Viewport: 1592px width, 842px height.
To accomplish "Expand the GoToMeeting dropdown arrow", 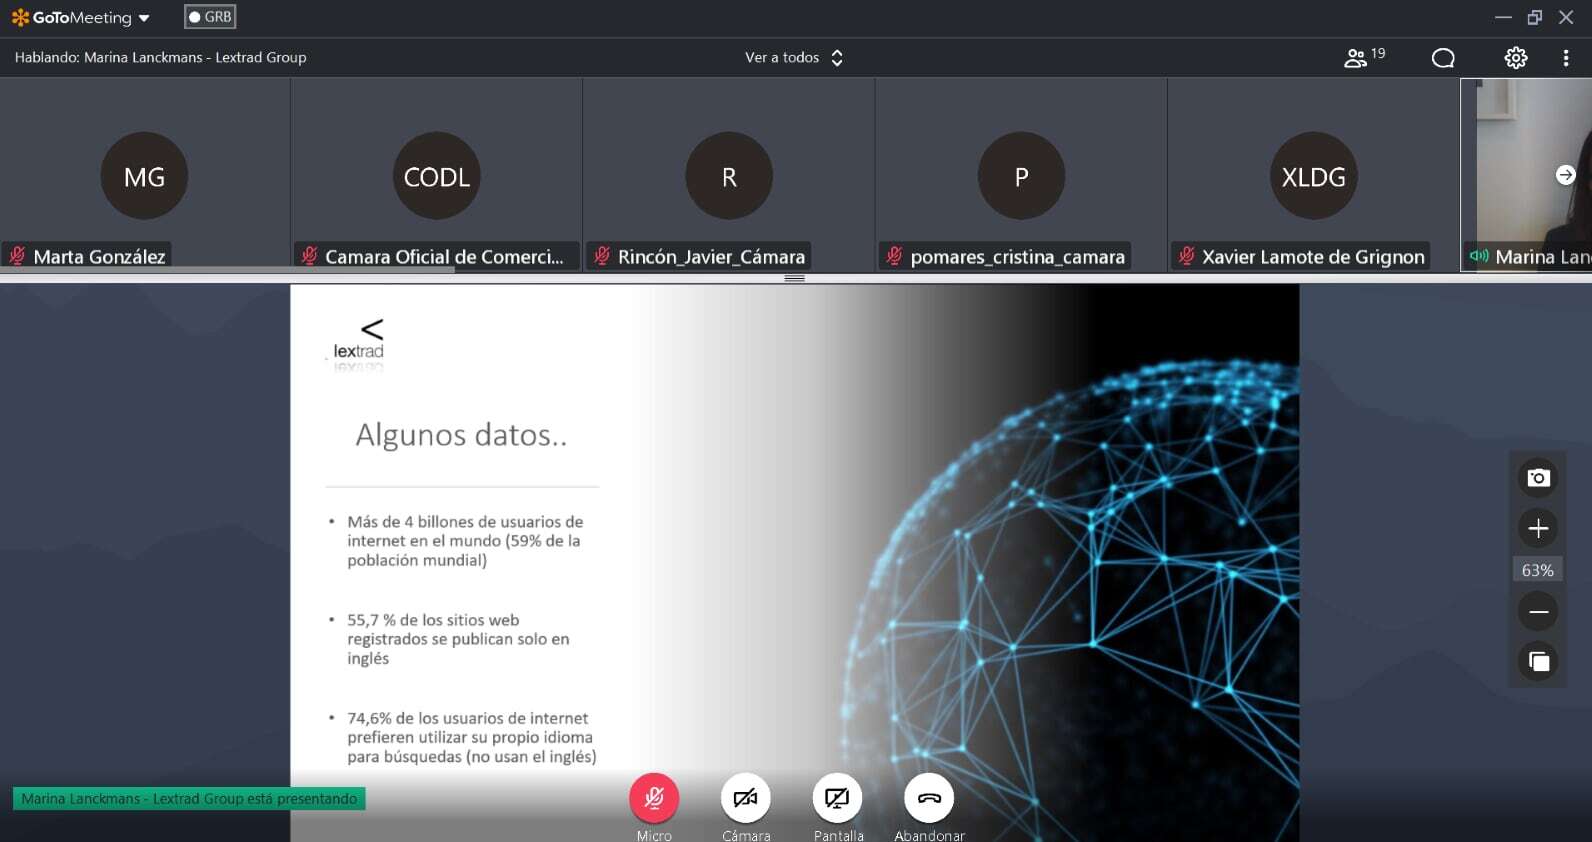I will click(x=144, y=18).
